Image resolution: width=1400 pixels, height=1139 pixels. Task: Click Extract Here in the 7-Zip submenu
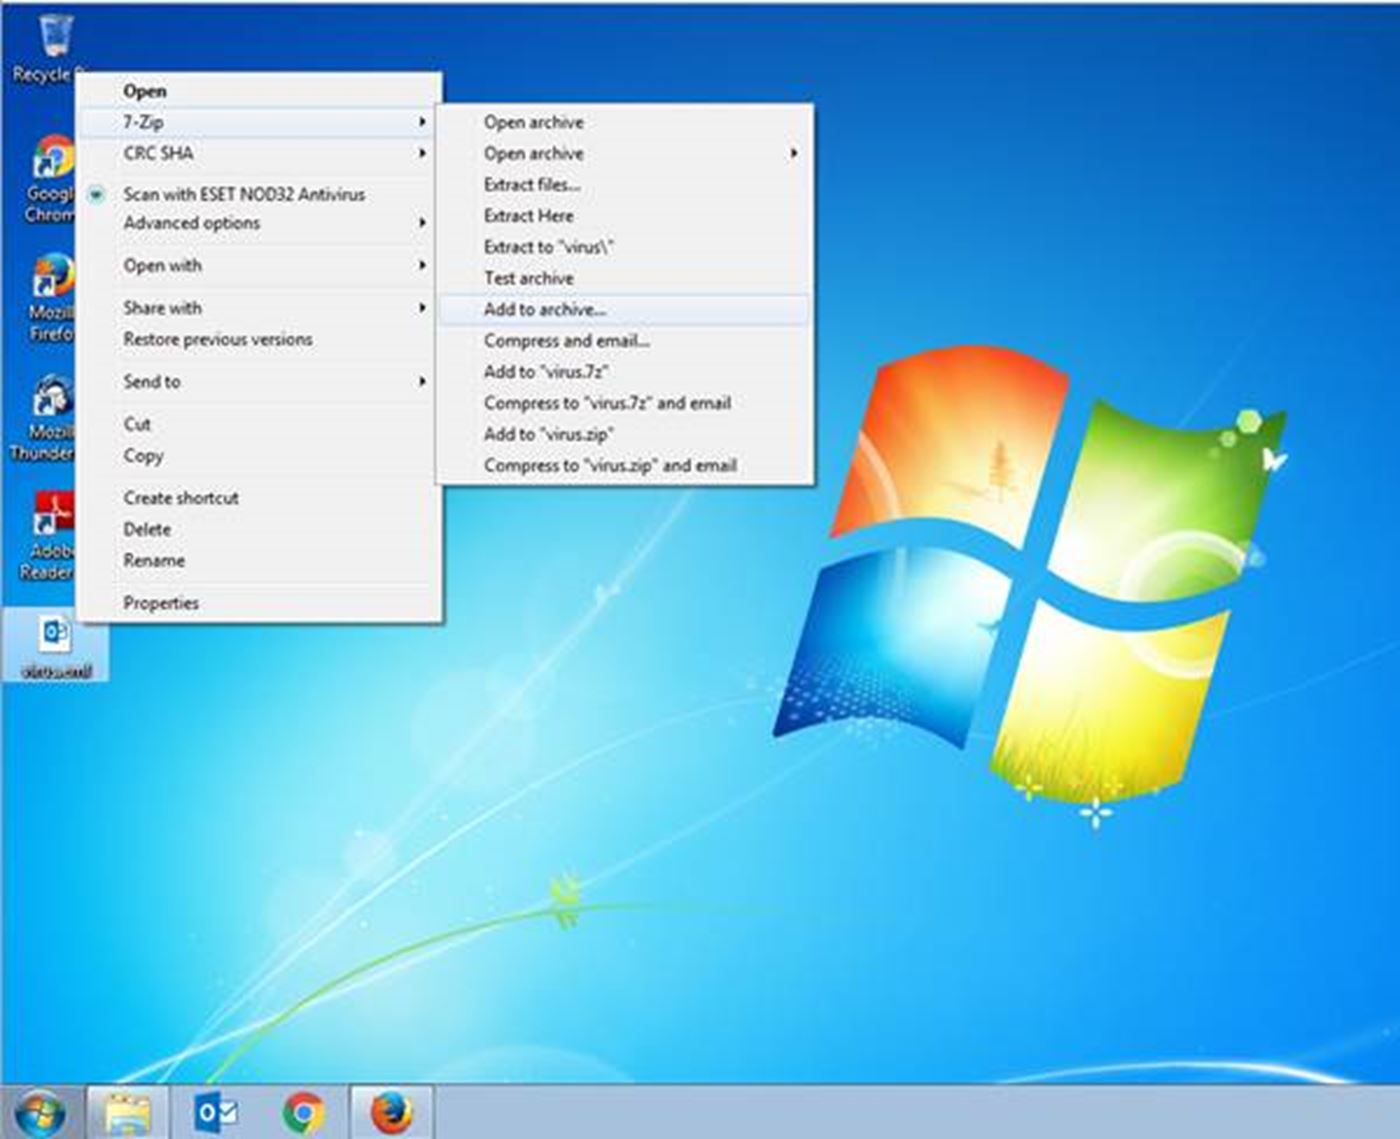tap(529, 215)
